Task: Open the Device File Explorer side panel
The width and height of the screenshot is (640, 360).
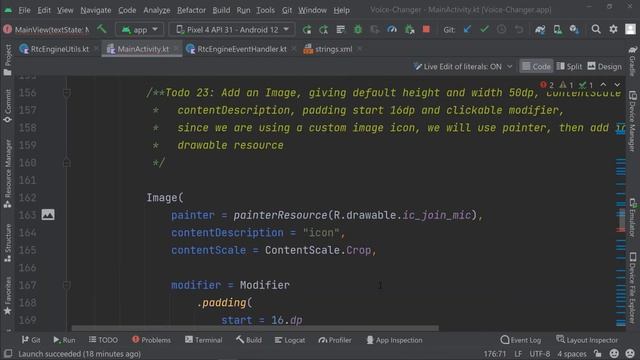Action: coord(633,288)
